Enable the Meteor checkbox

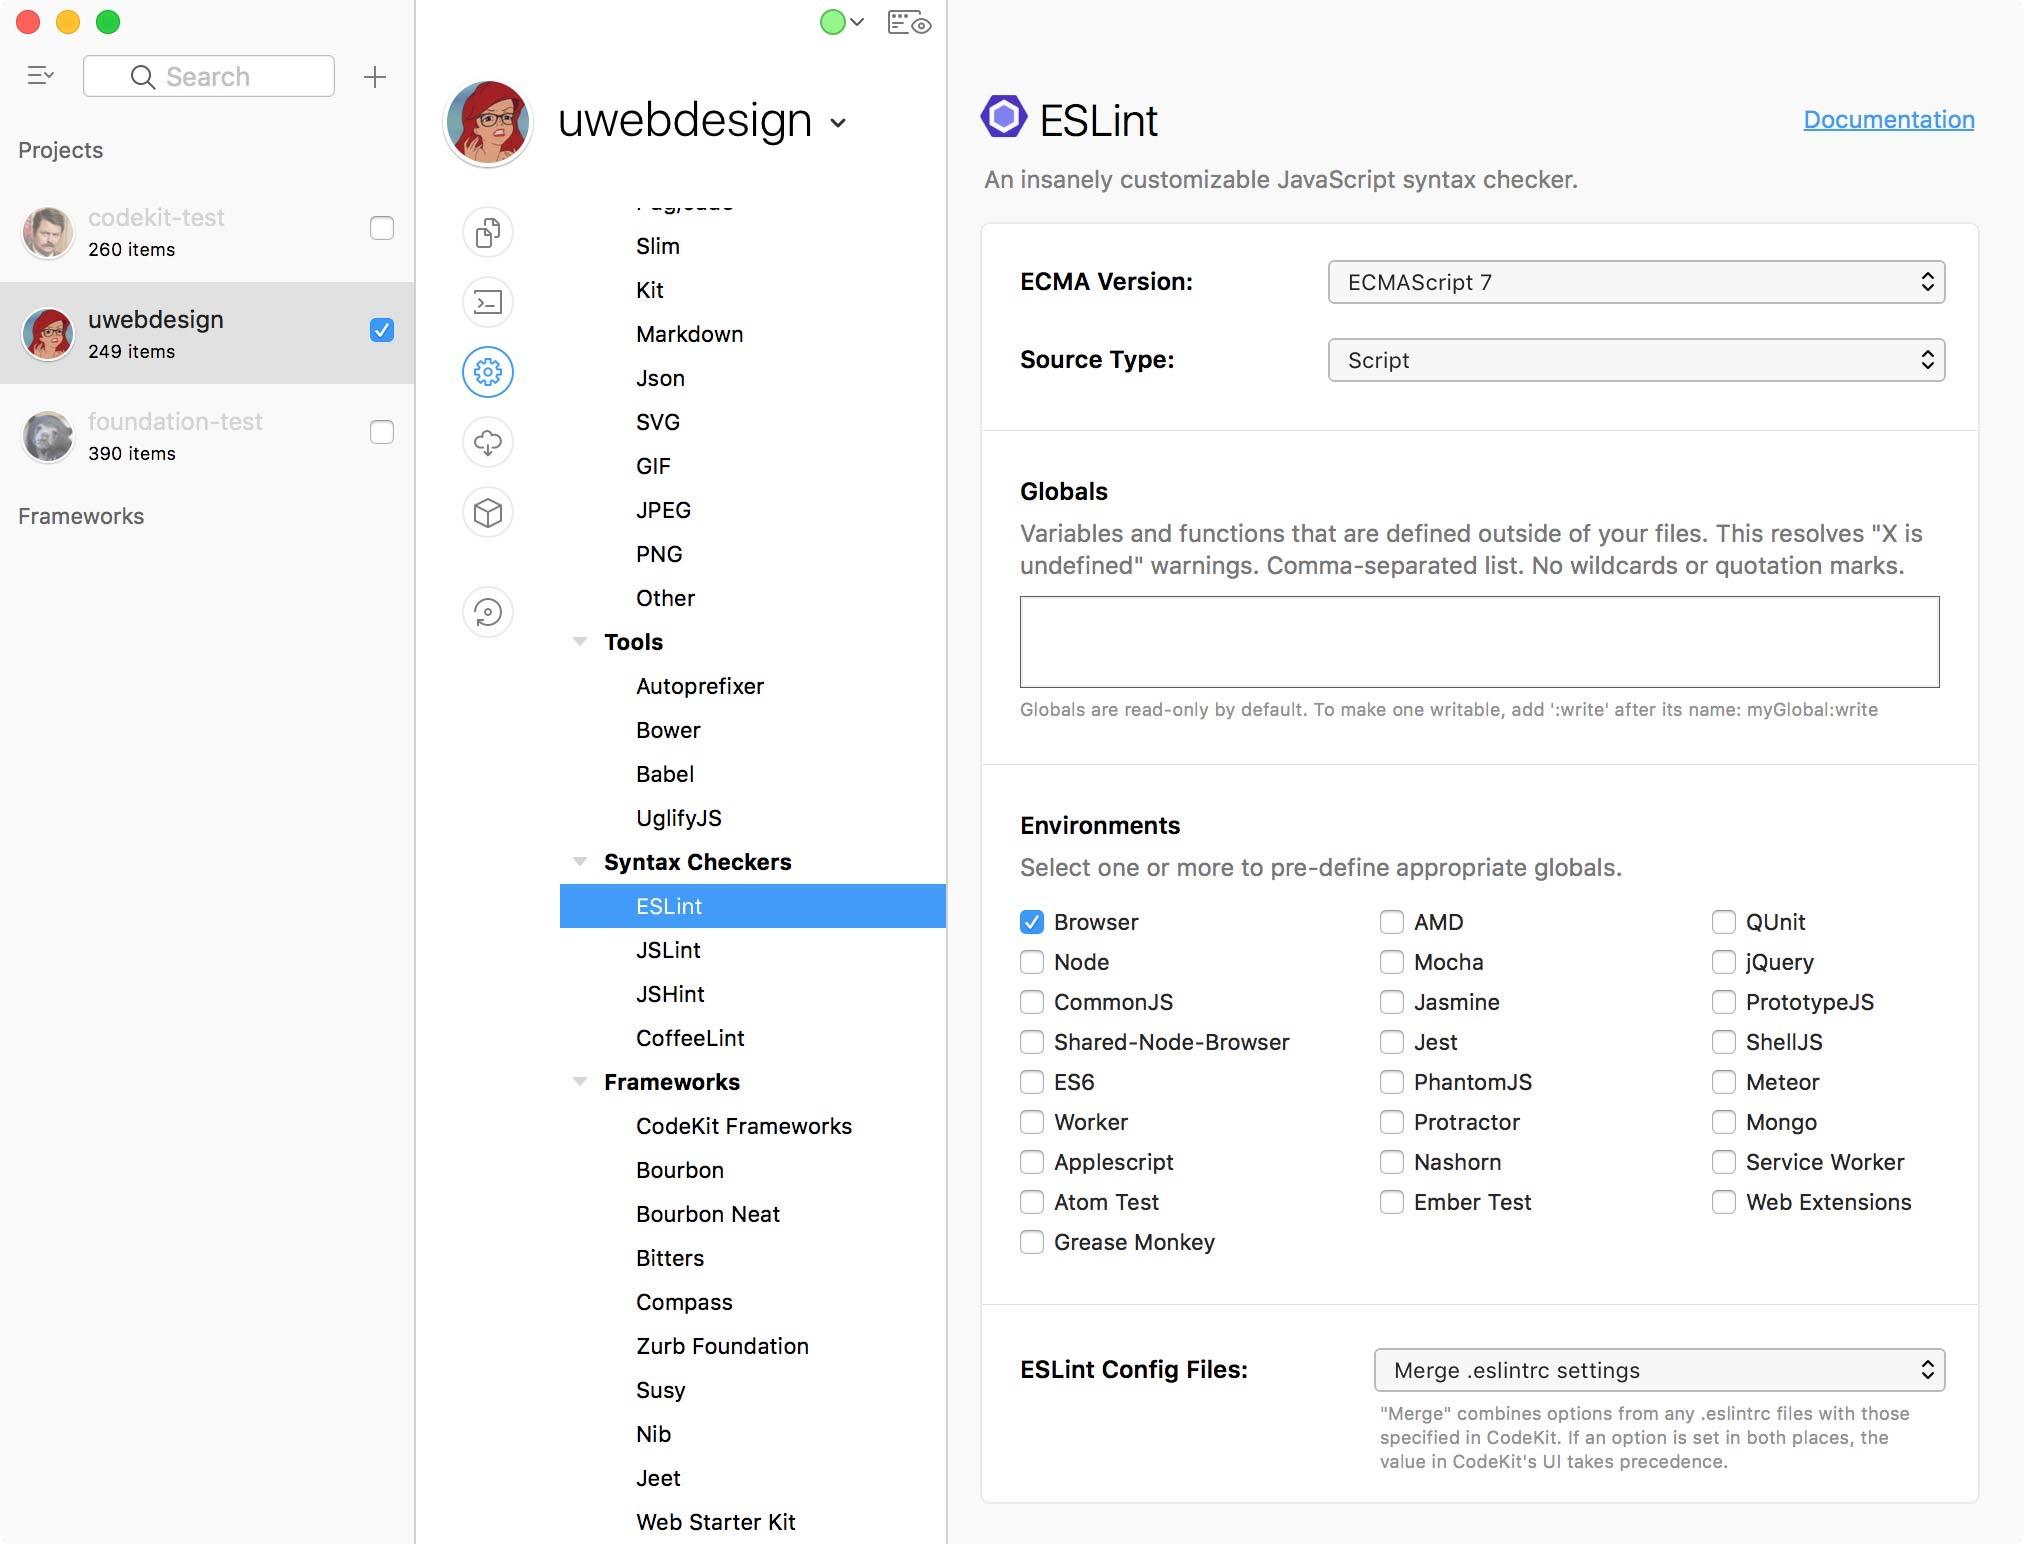tap(1724, 1082)
